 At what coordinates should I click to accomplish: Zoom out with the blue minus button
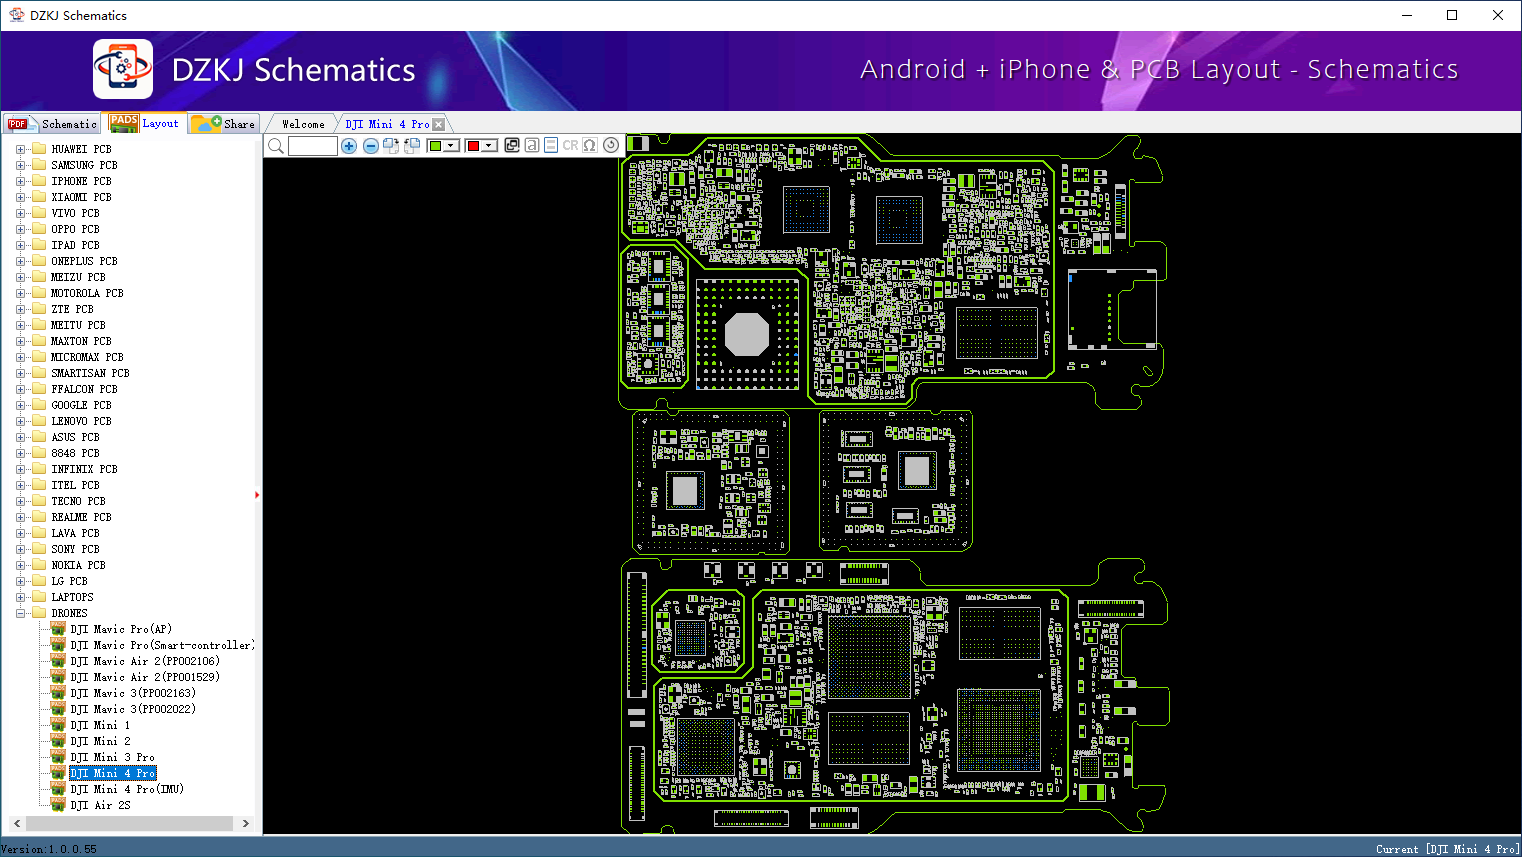click(x=370, y=146)
